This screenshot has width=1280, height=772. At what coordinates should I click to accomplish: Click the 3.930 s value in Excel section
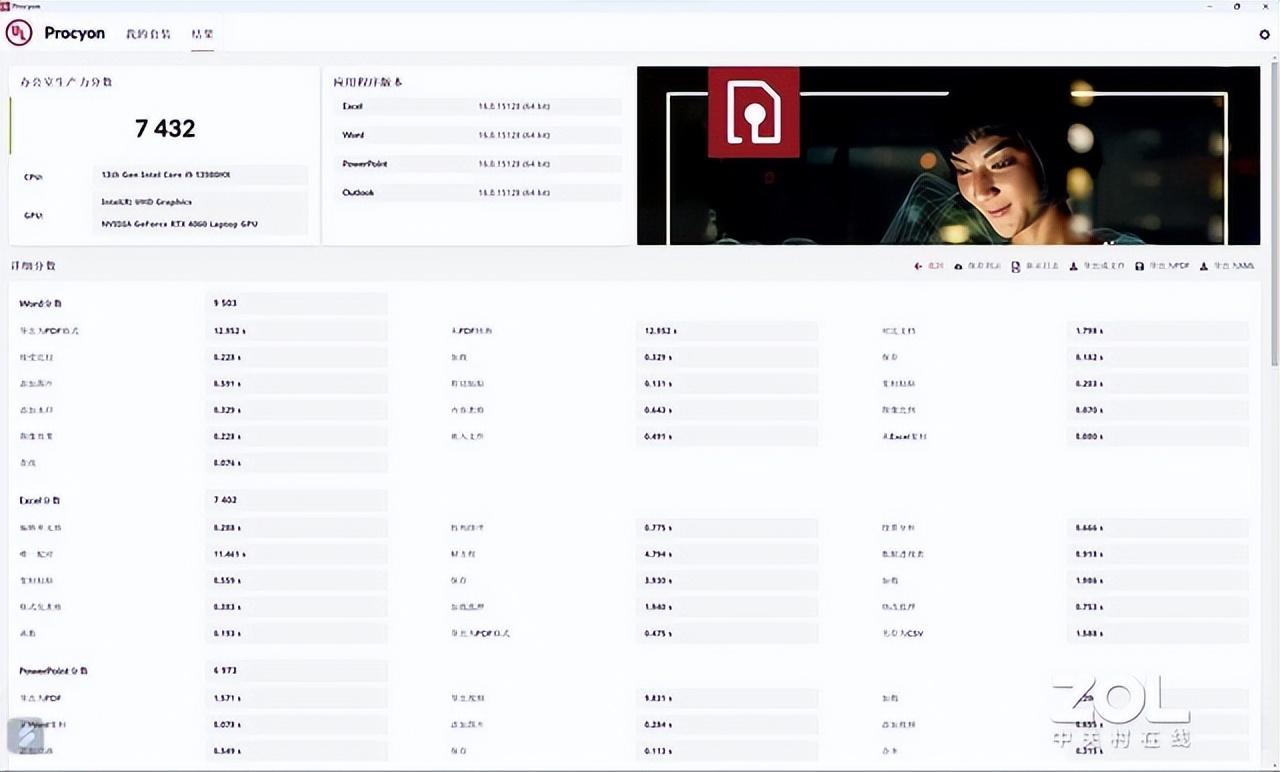[657, 580]
